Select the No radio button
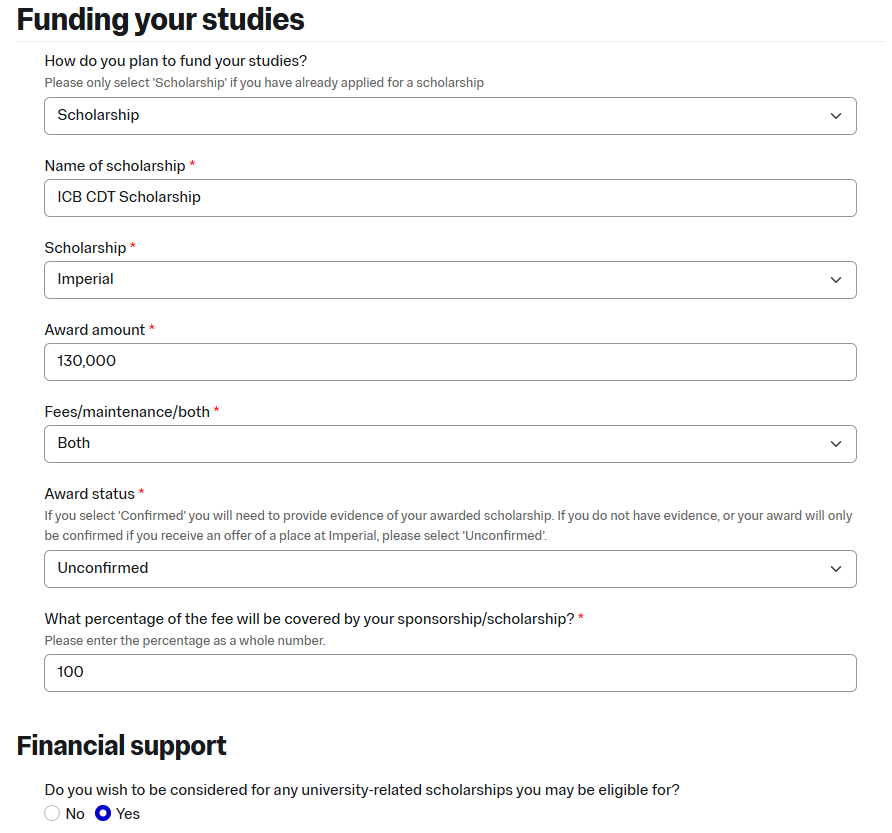This screenshot has height=833, width=892. point(53,814)
